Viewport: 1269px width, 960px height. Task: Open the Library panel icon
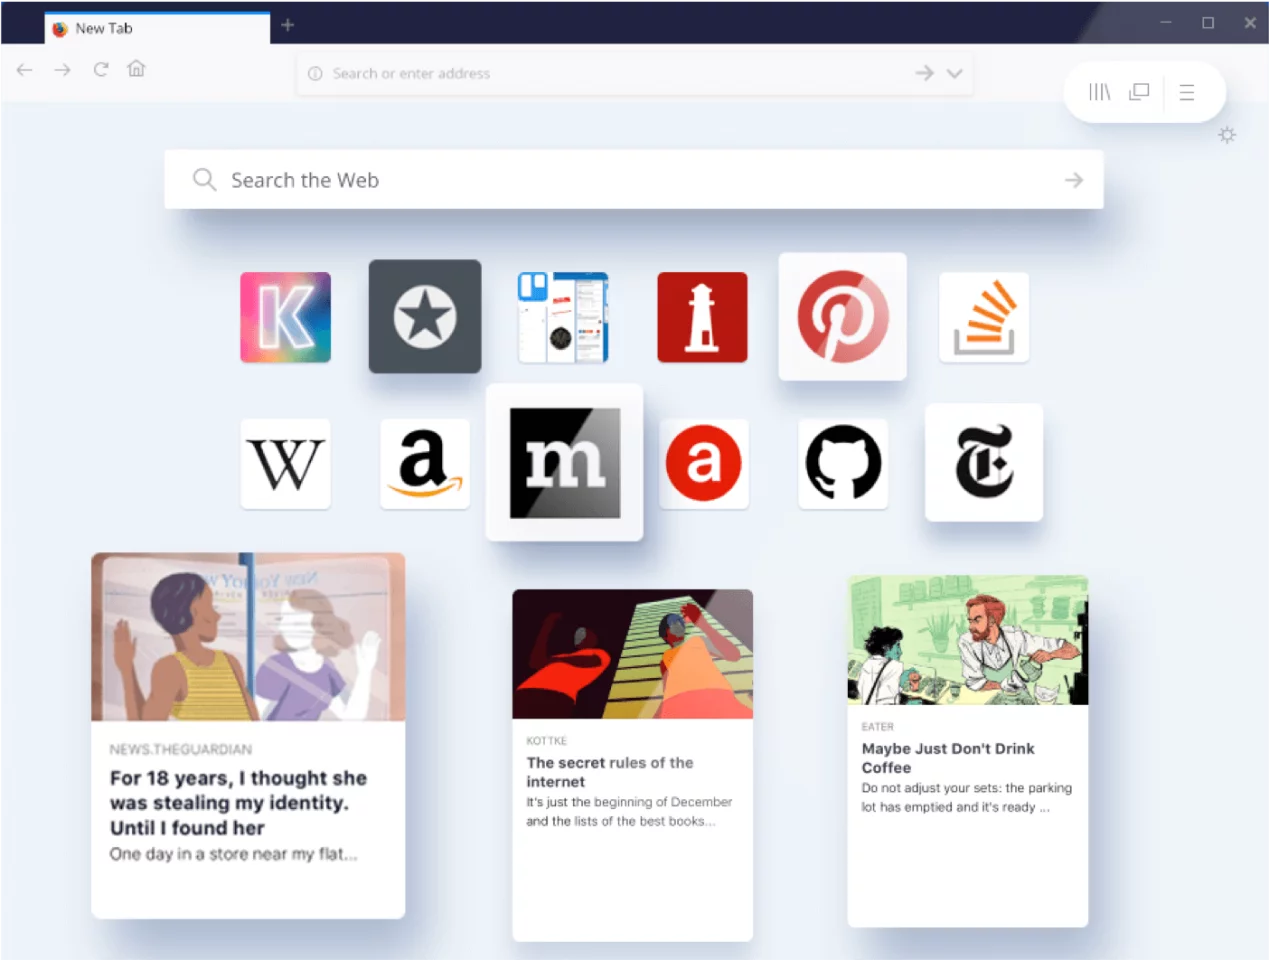pyautogui.click(x=1099, y=91)
